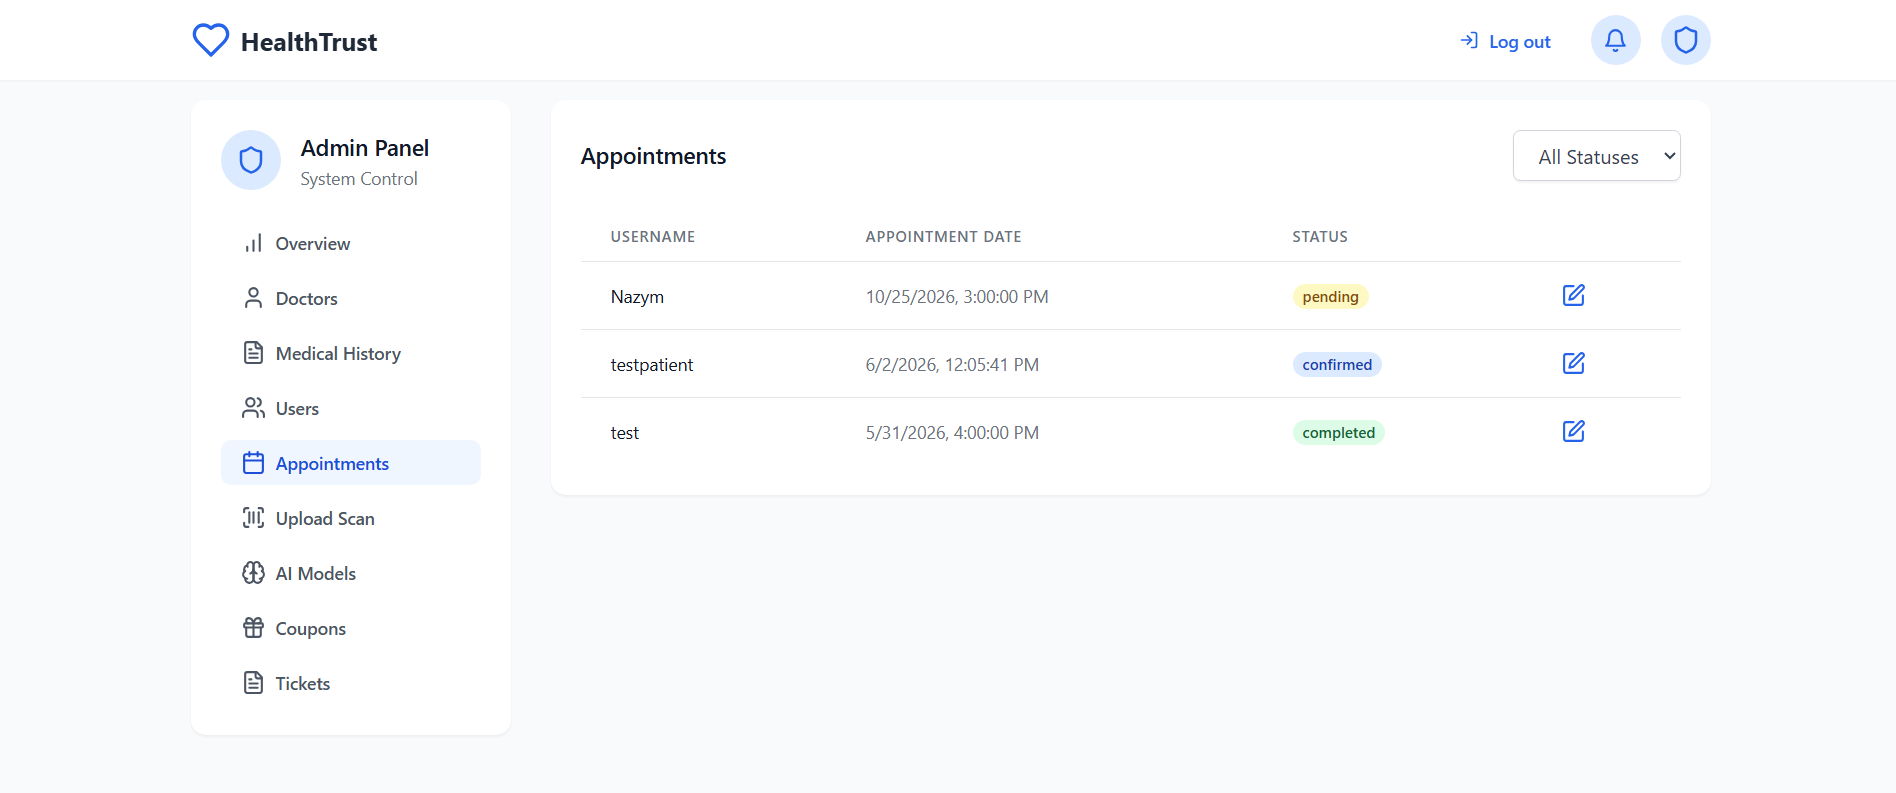Screen dimensions: 1896x793
Task: Click the Log out link
Action: 1506,41
